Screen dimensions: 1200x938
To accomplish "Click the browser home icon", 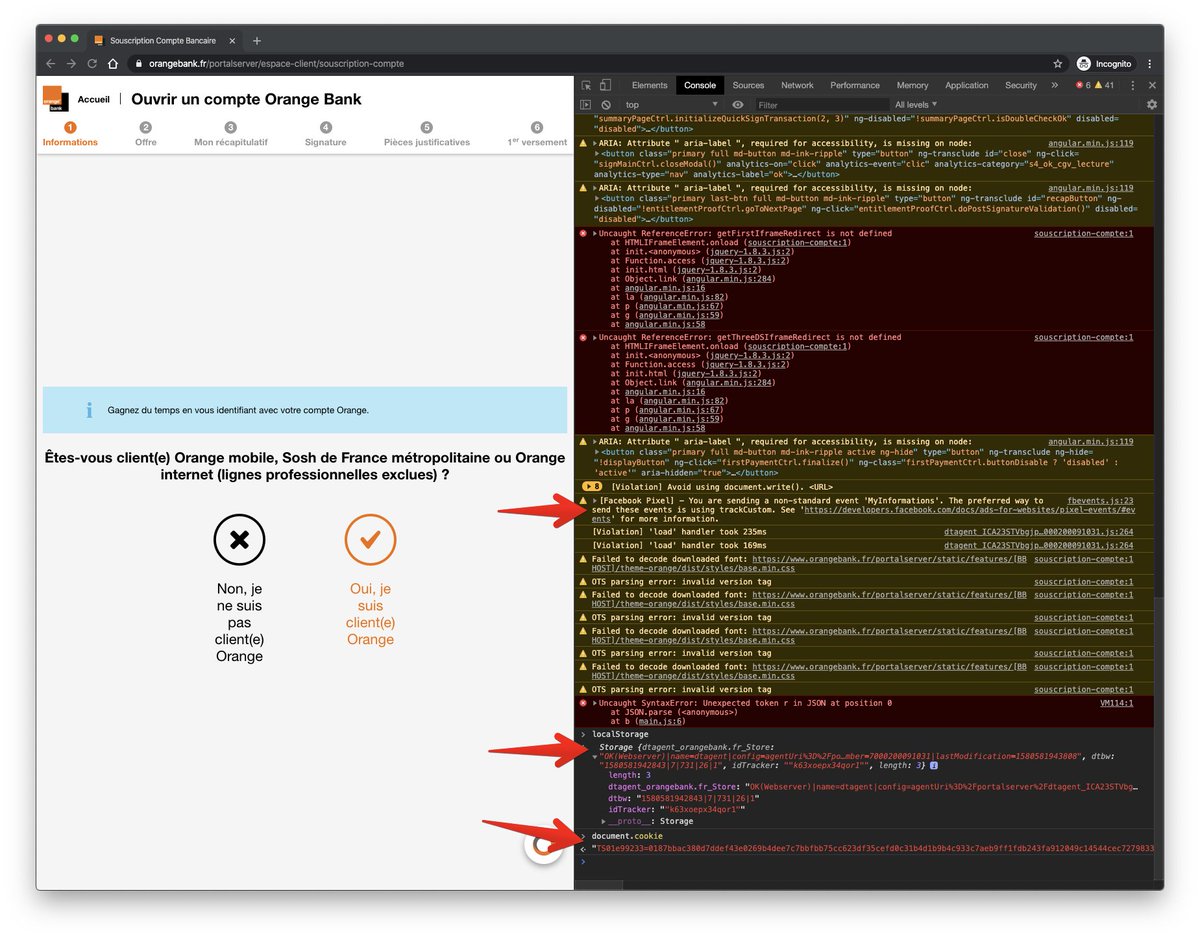I will click(115, 63).
